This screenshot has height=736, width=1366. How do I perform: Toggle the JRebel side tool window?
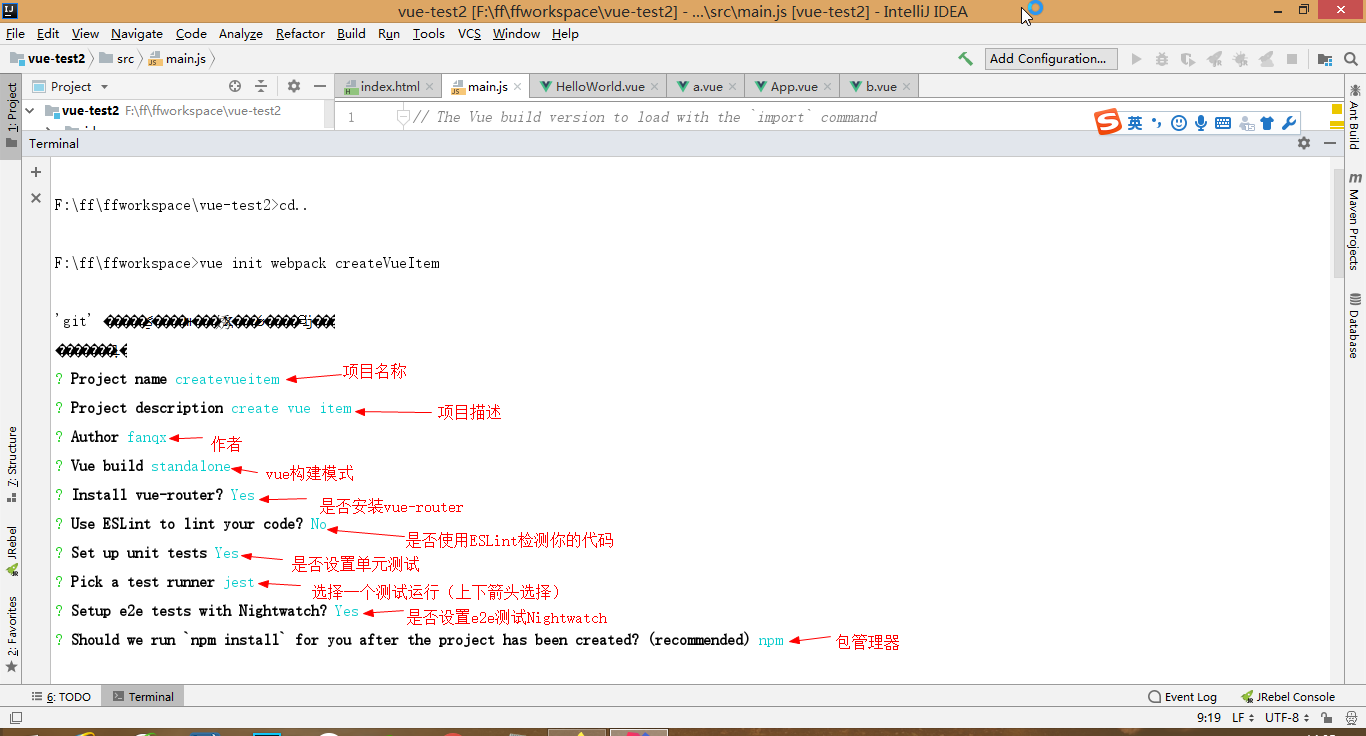click(x=12, y=552)
